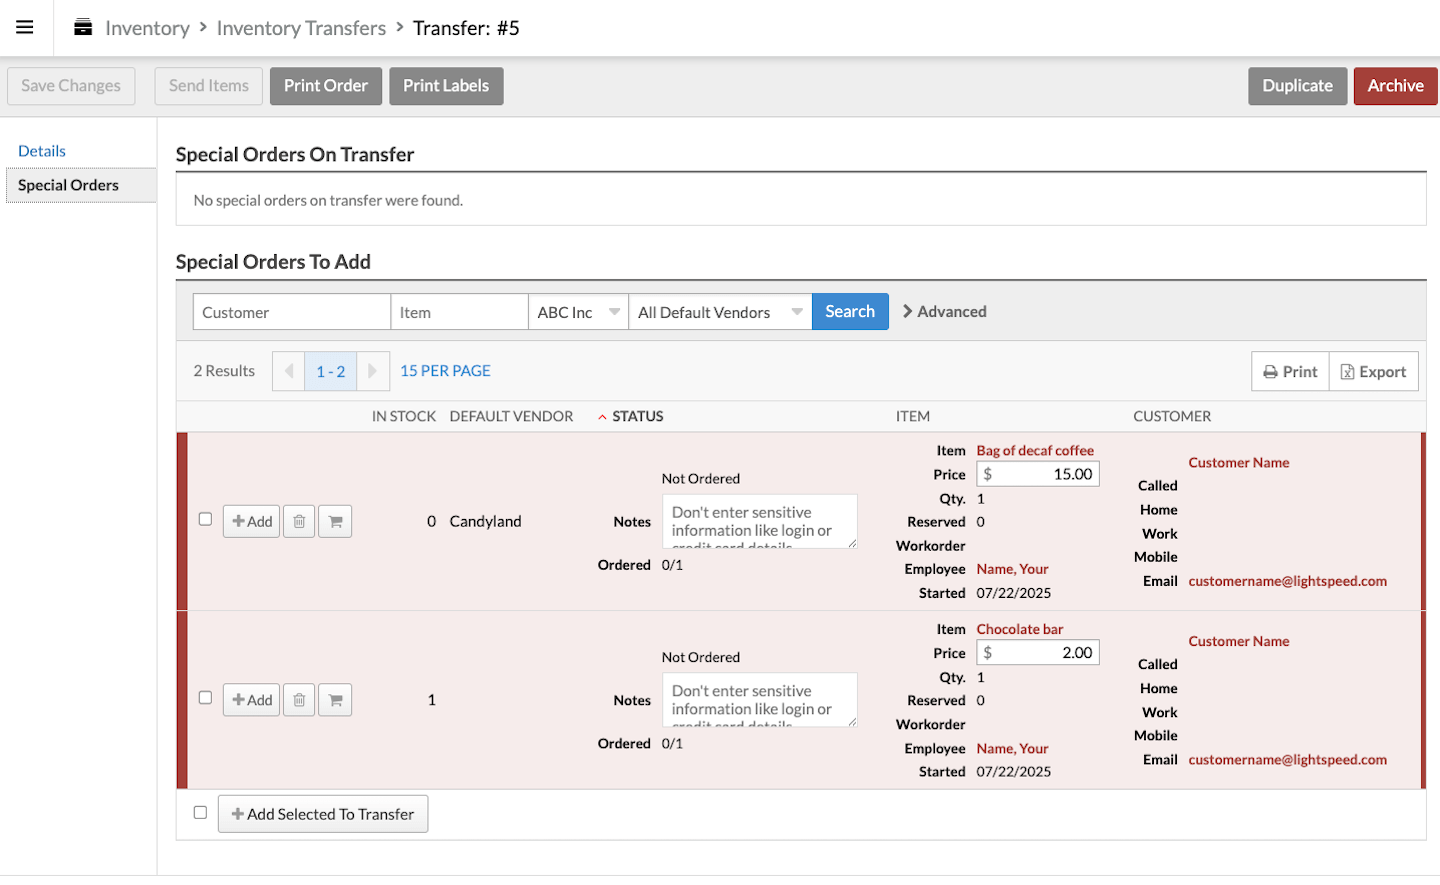Image resolution: width=1440 pixels, height=885 pixels.
Task: Open the Bag of decaf coffee item link
Action: point(1035,451)
